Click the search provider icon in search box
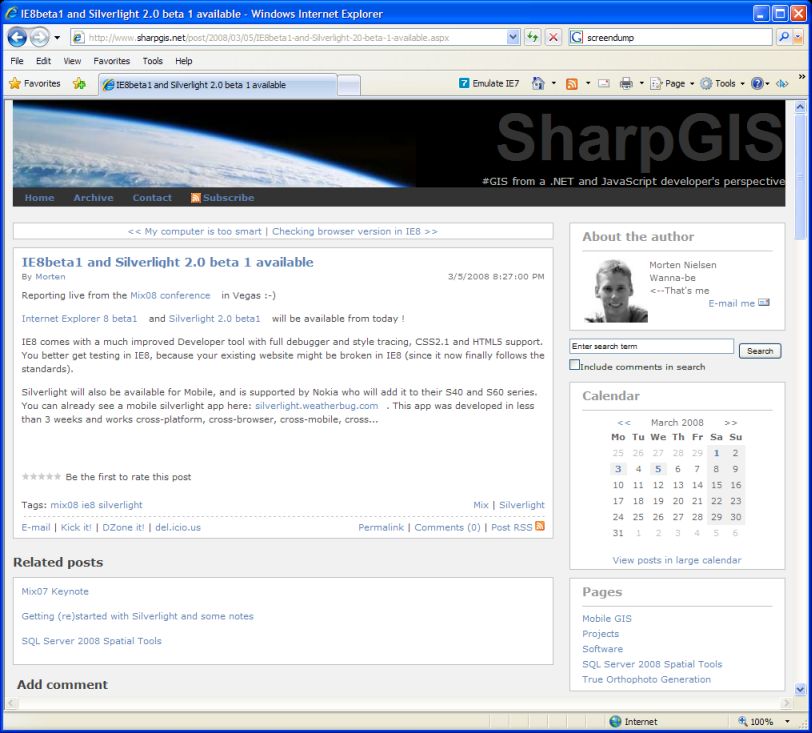812x733 pixels. click(576, 37)
